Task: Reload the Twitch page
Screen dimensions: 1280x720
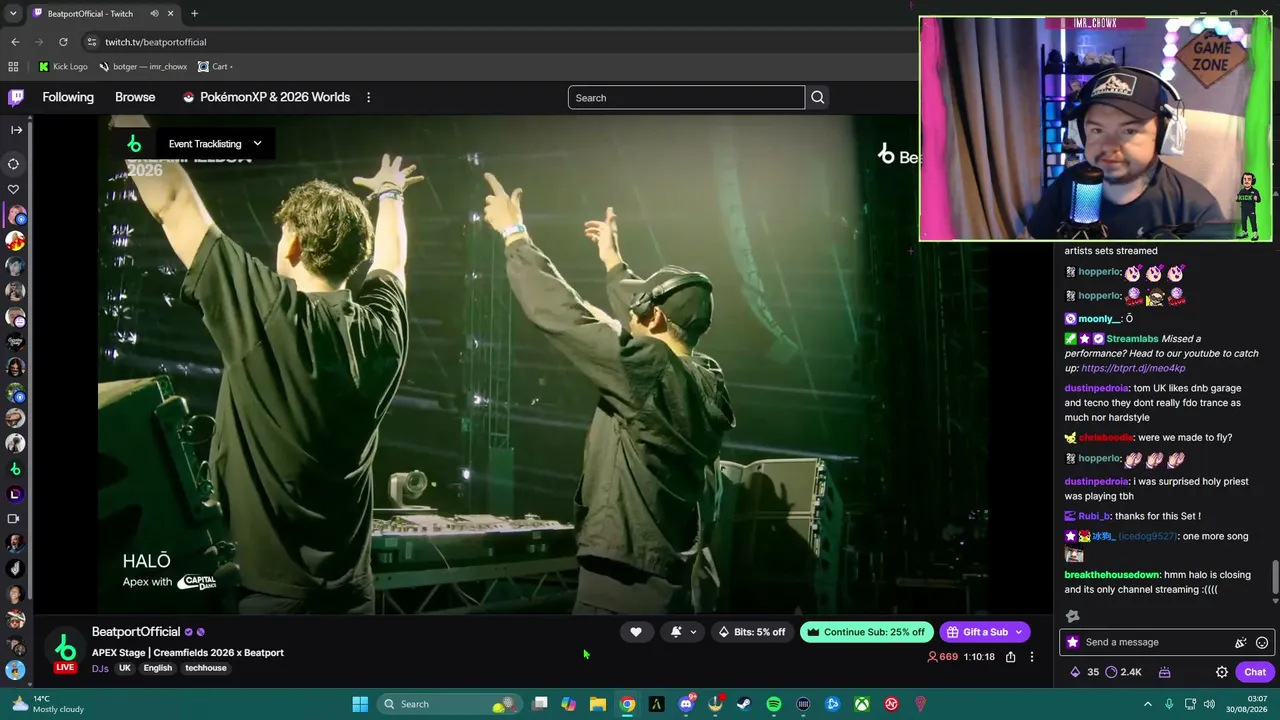Action: tap(63, 42)
